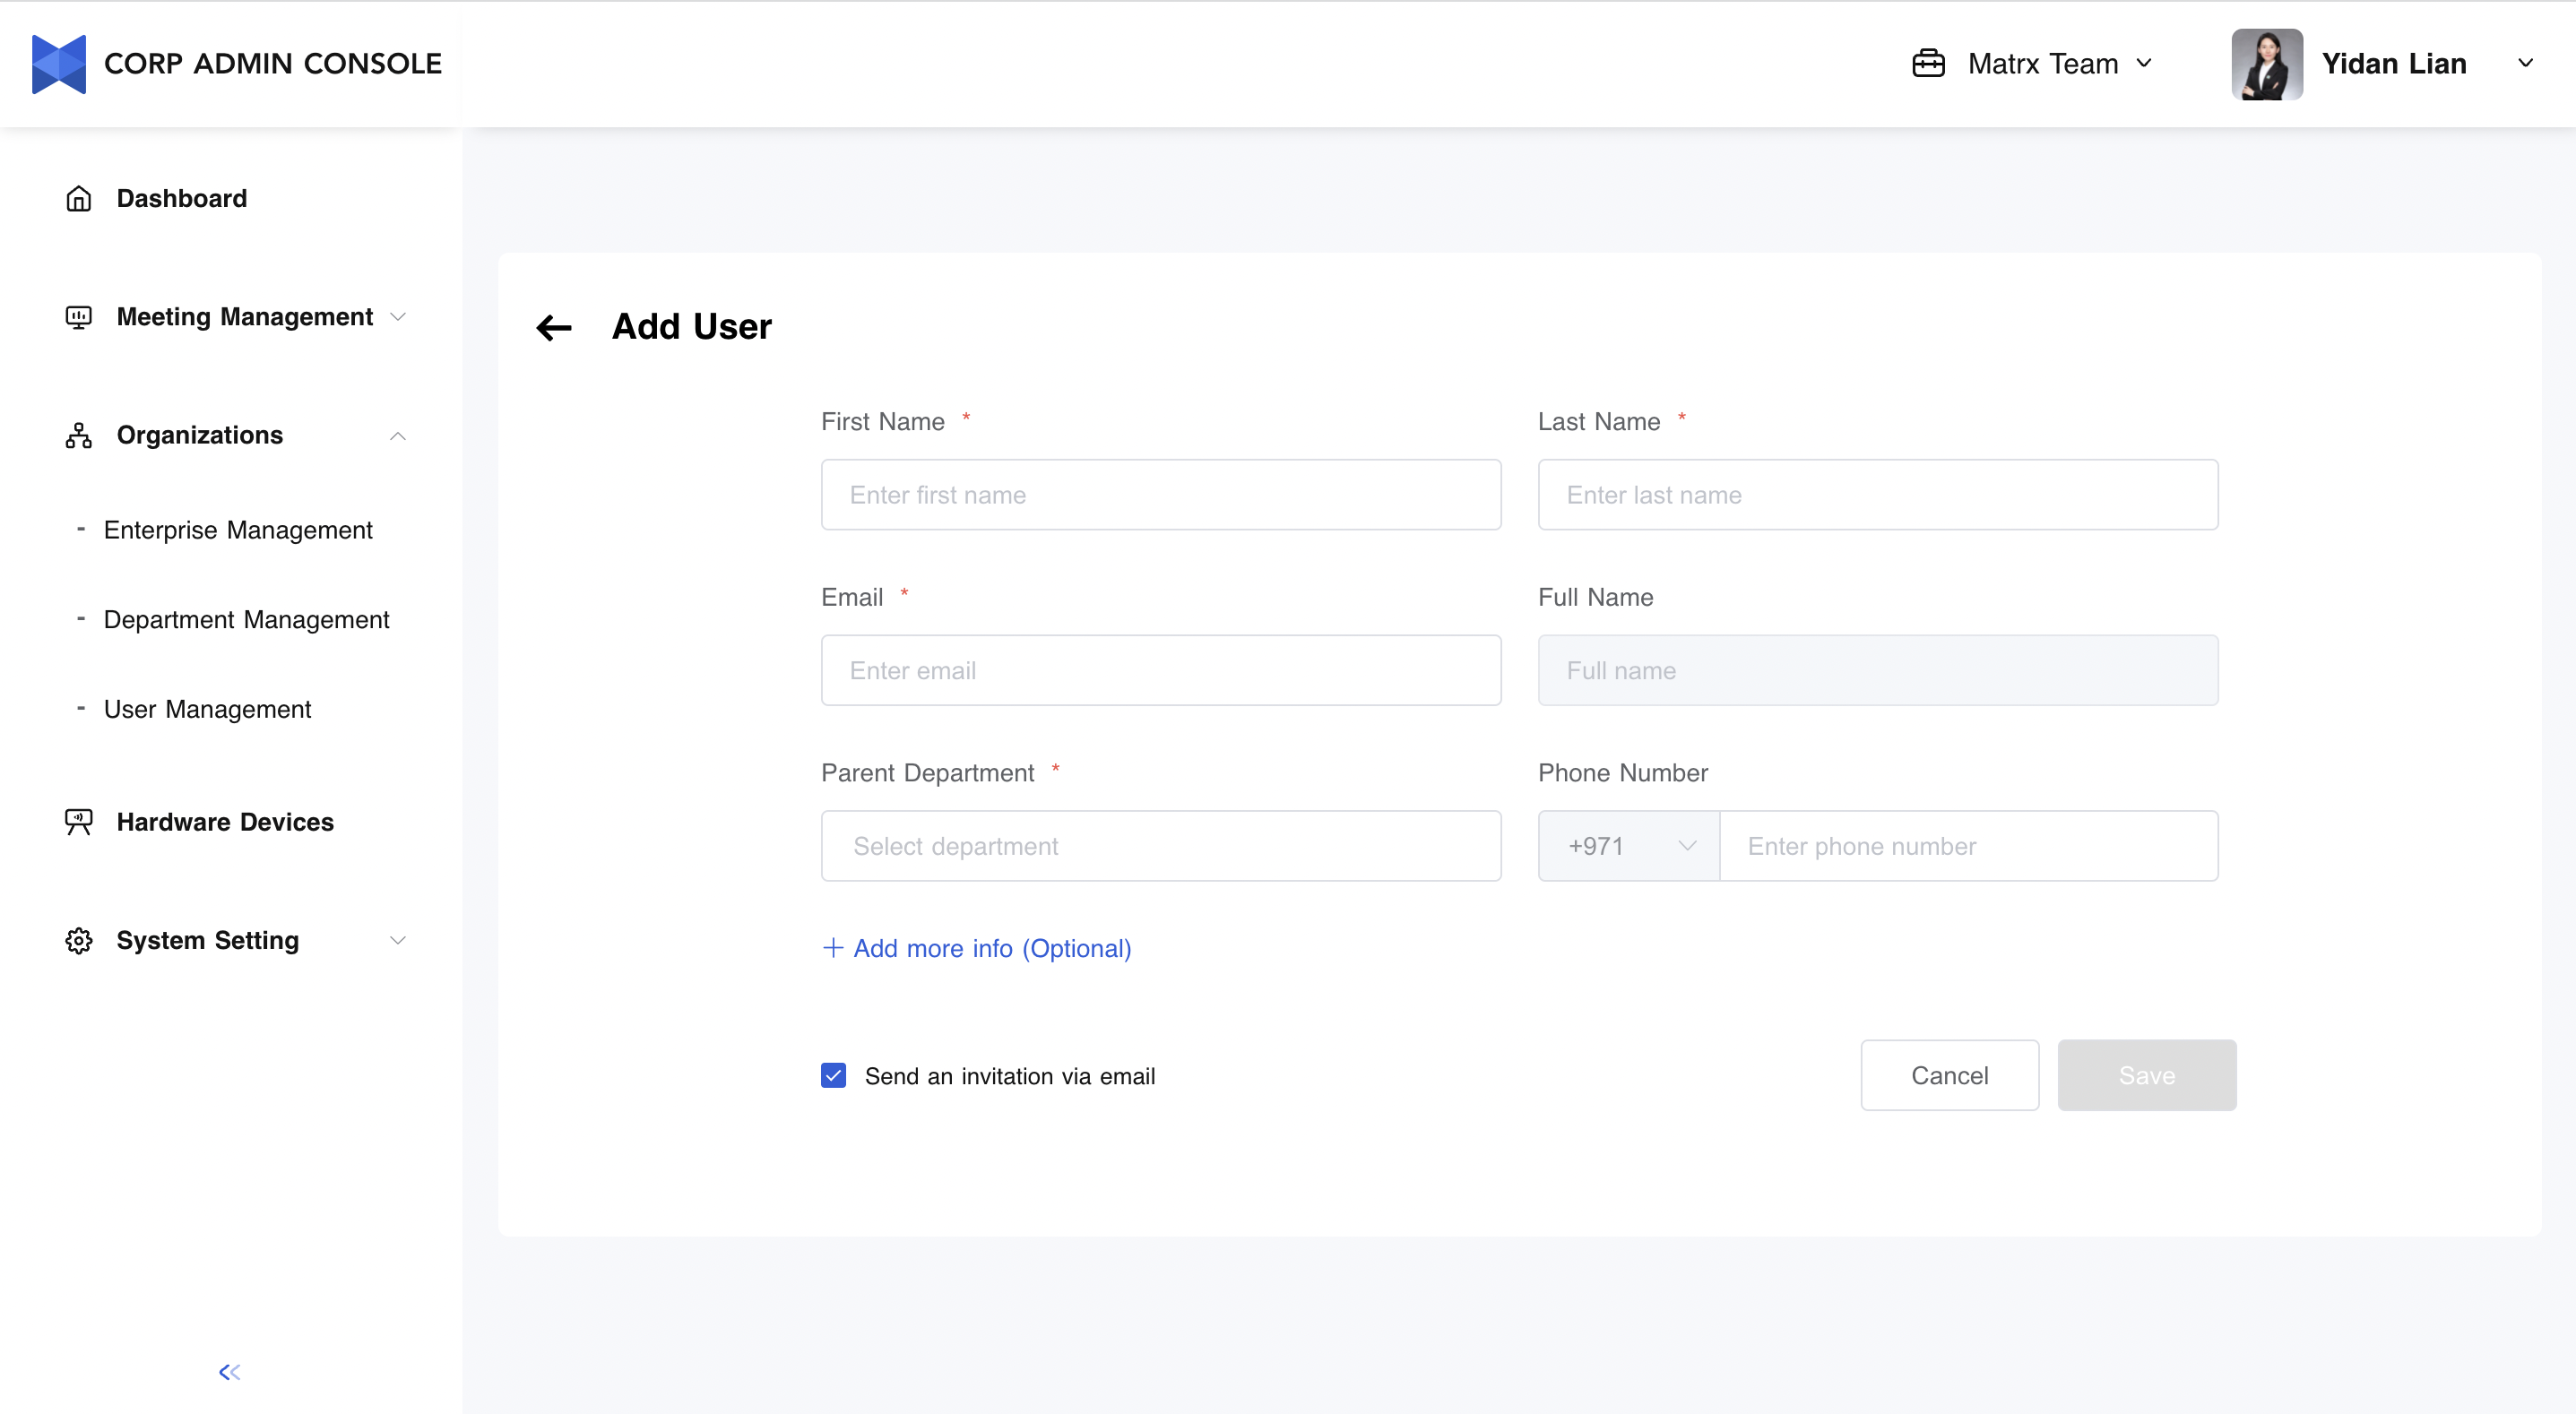
Task: Go to Department Management page
Action: 246,619
